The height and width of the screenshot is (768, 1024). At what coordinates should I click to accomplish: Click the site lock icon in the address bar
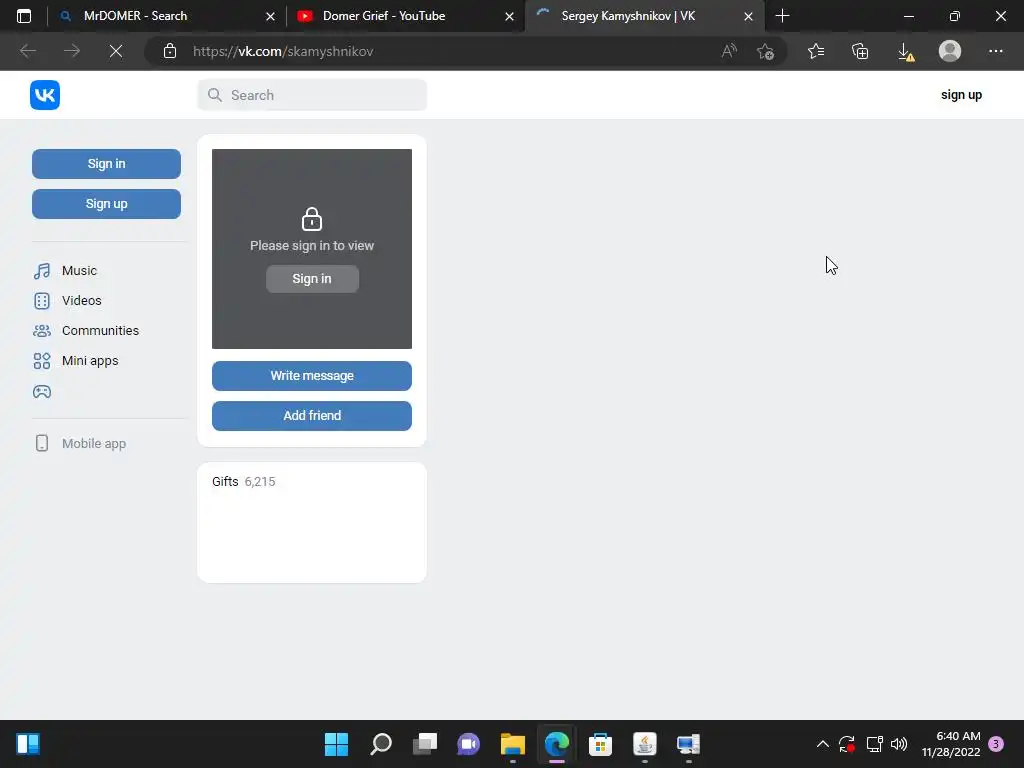(x=170, y=51)
